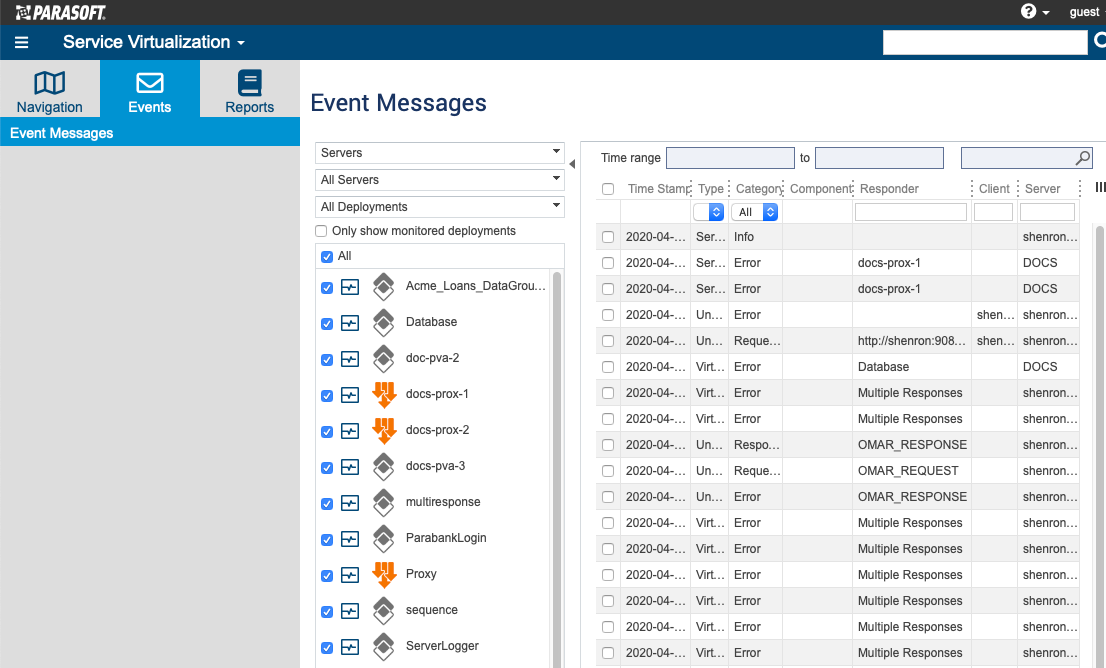Click monitor icon for docs-pva-3

(x=350, y=467)
